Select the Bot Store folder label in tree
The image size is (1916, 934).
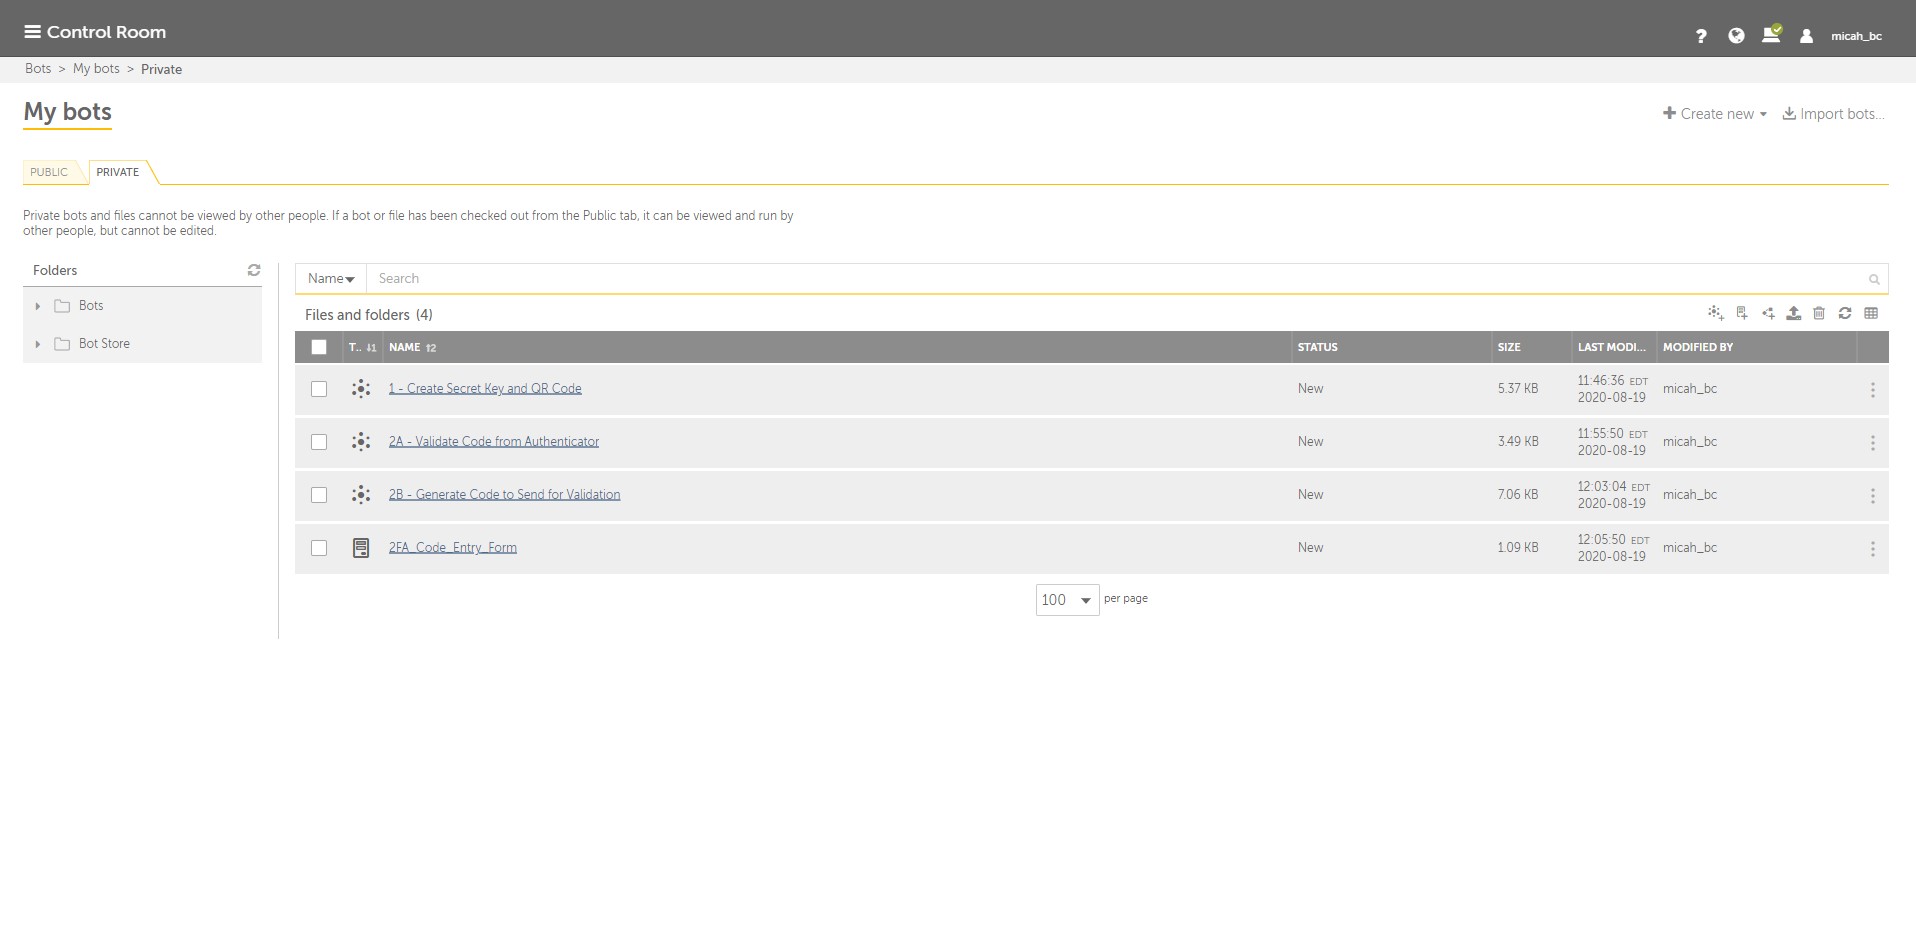click(104, 344)
